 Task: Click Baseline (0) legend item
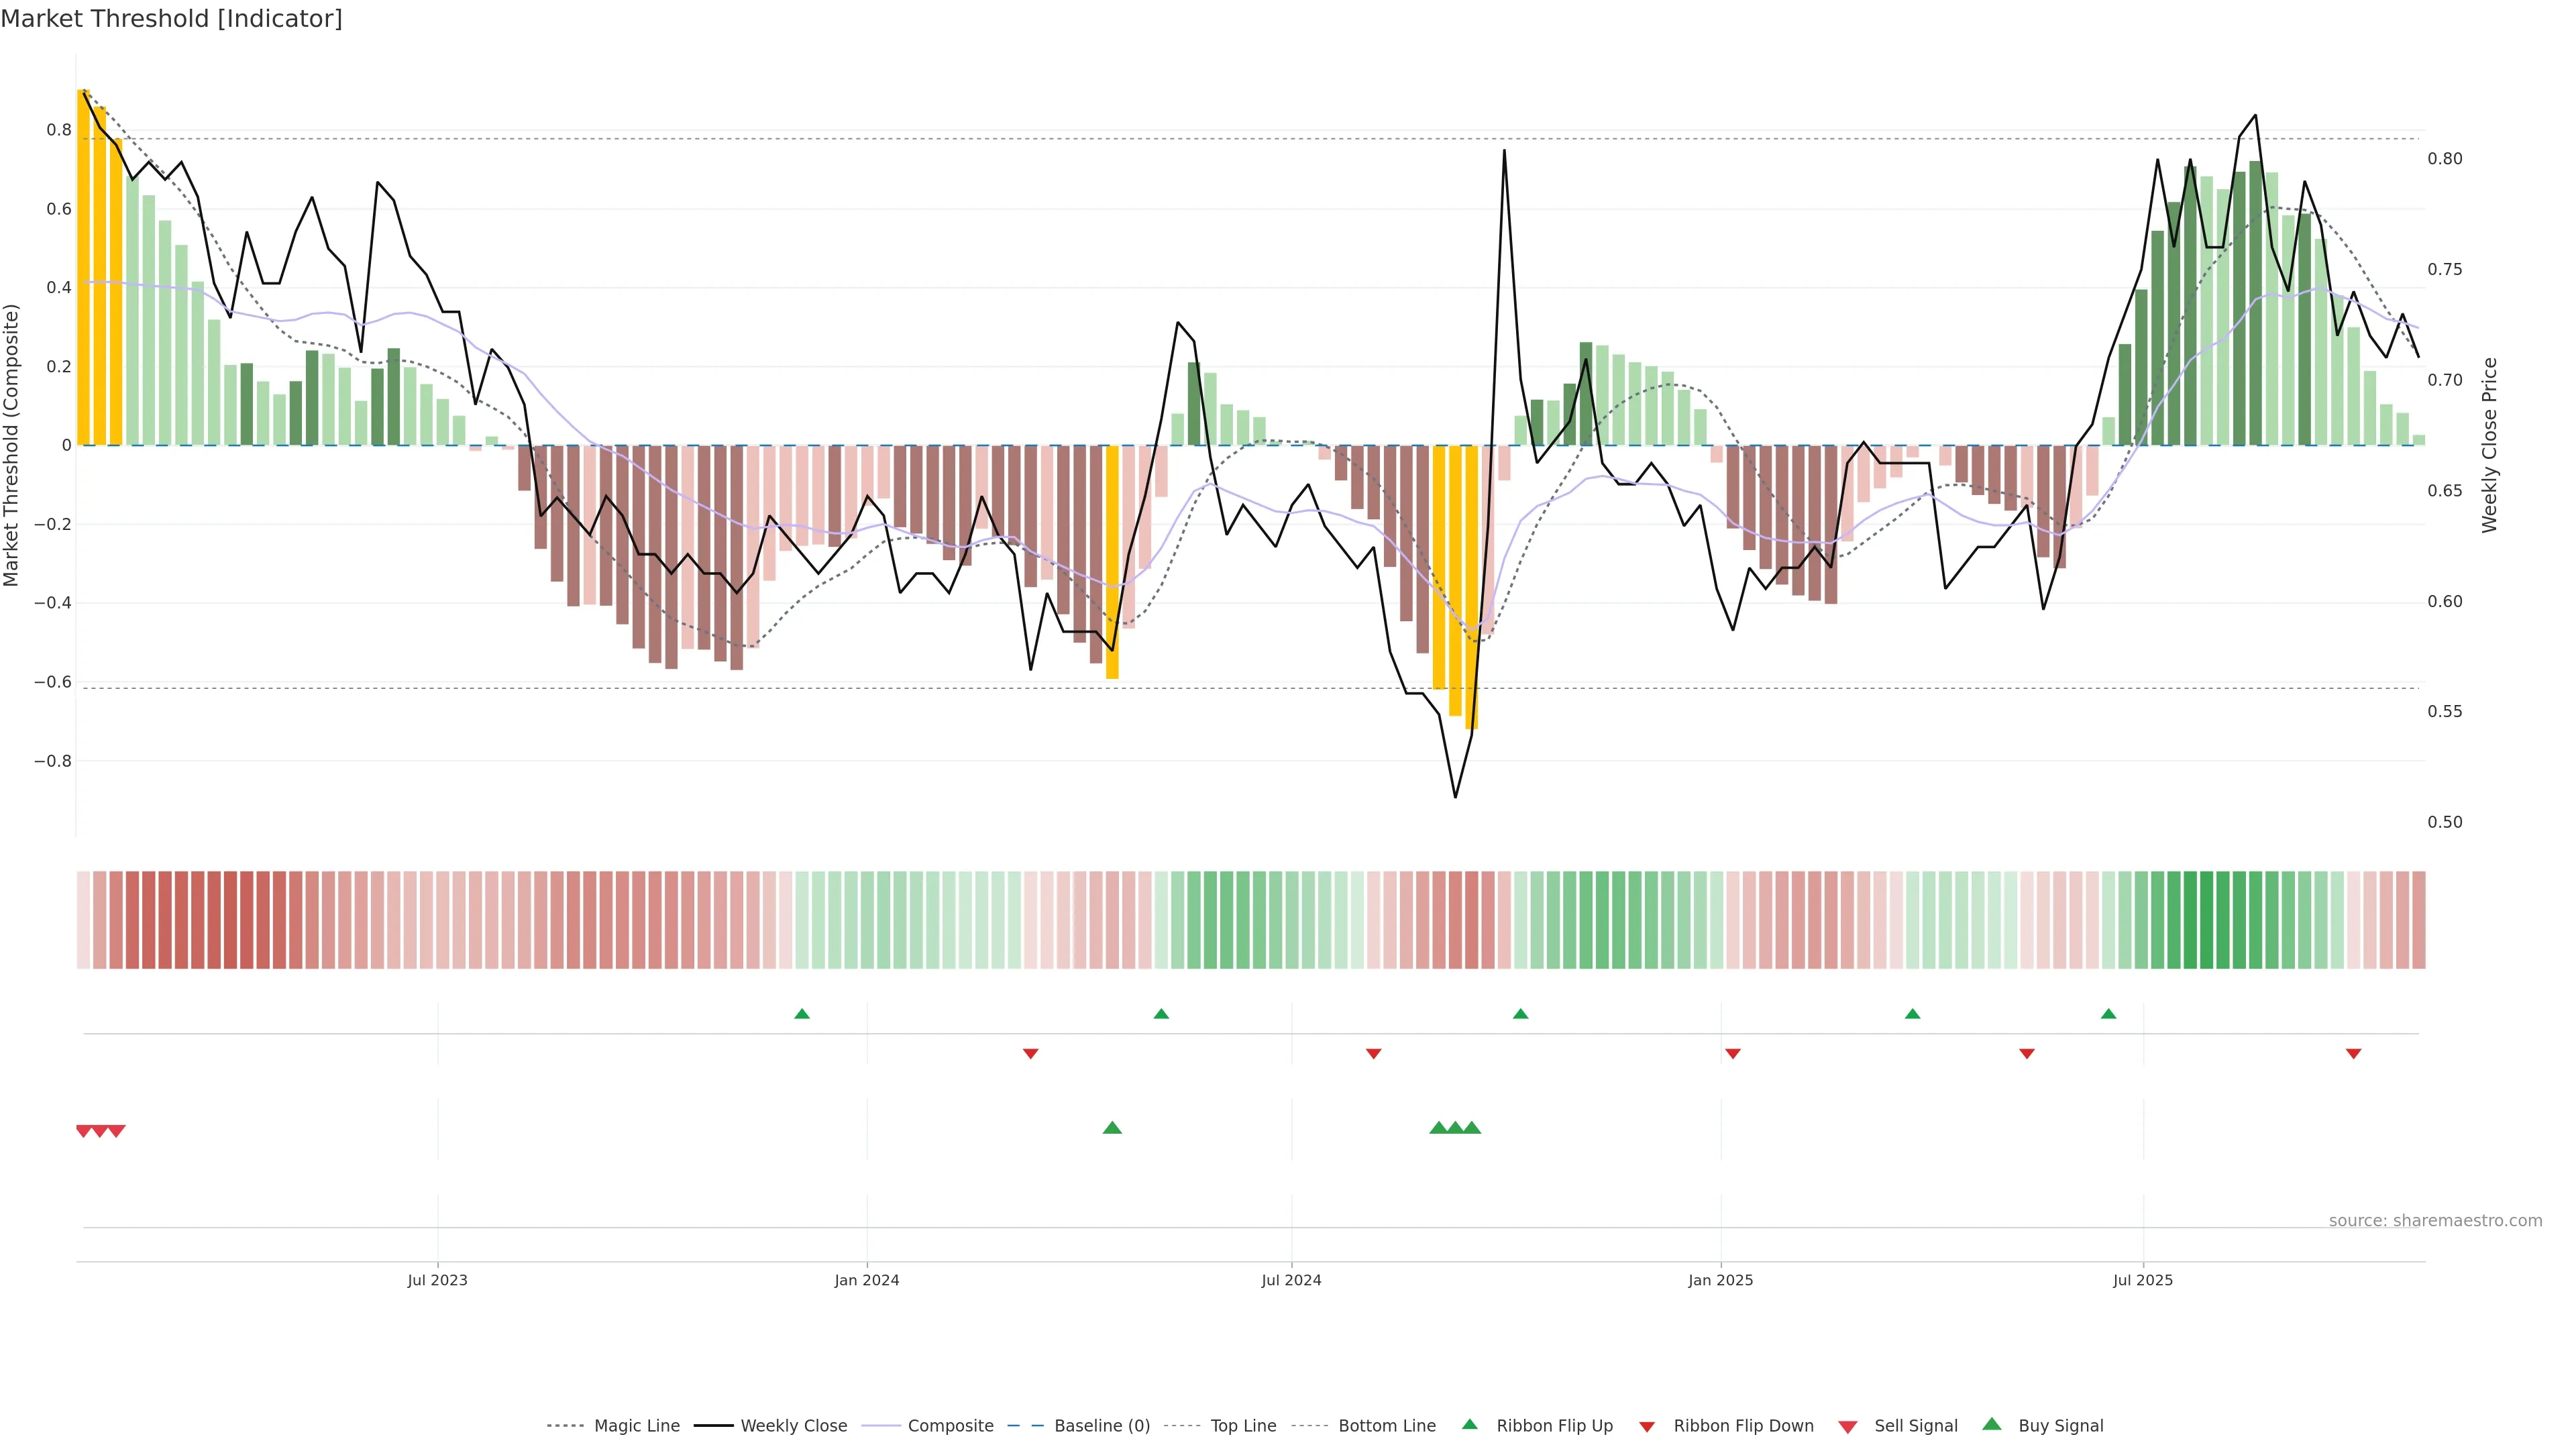click(1101, 1425)
